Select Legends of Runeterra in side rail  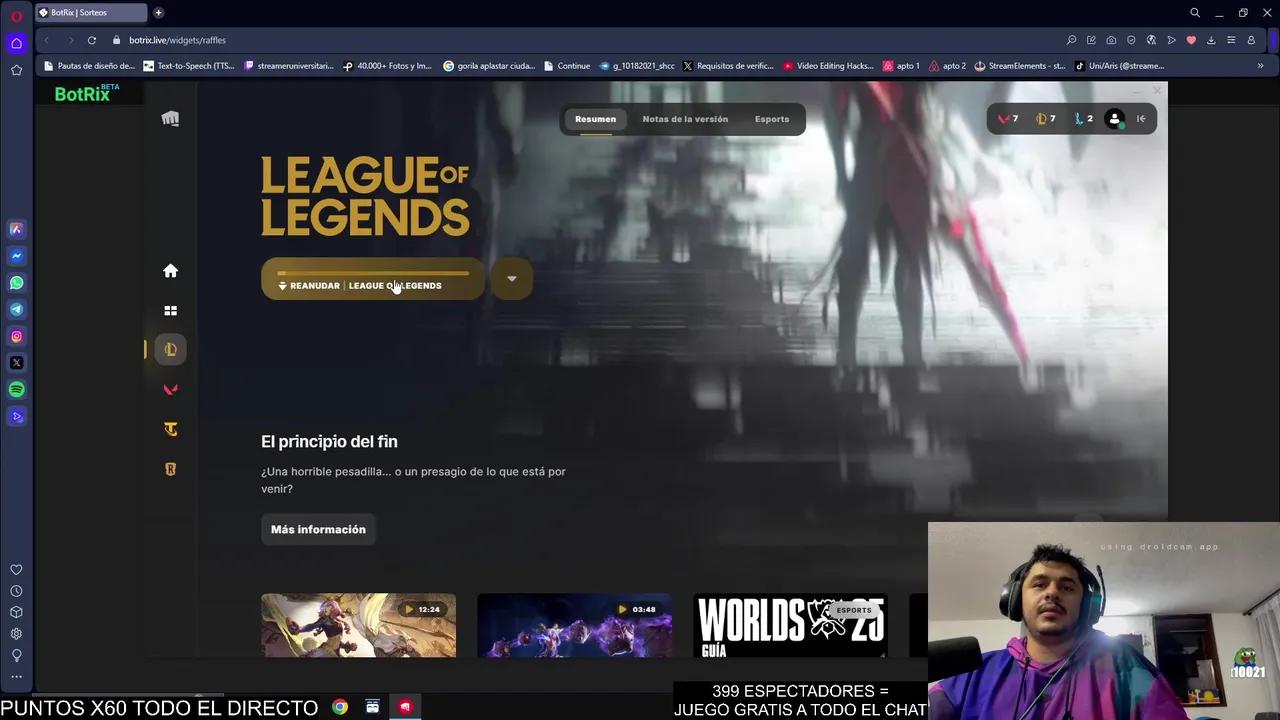pyautogui.click(x=170, y=469)
